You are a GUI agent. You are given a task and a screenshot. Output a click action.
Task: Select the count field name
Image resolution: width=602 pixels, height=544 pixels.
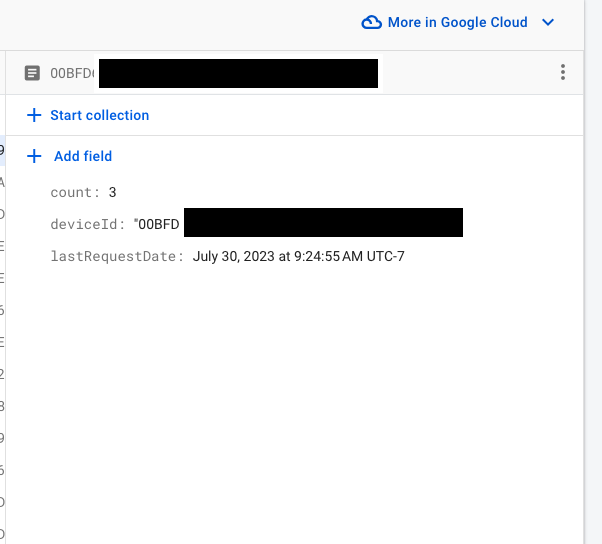pyautogui.click(x=75, y=192)
